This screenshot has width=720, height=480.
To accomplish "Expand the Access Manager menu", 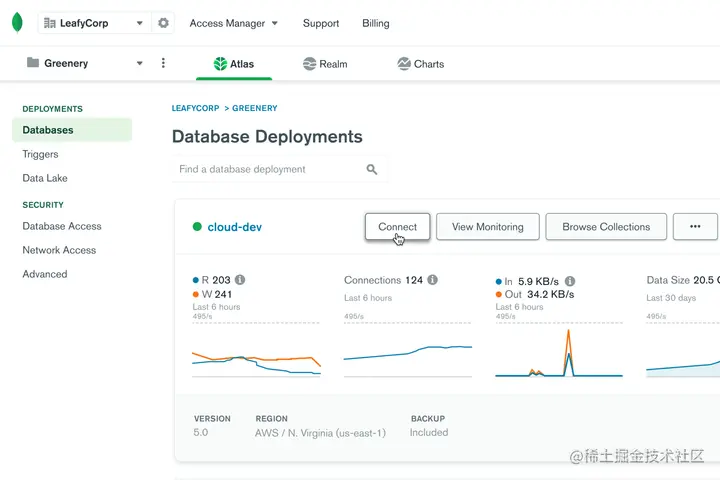I will (233, 23).
